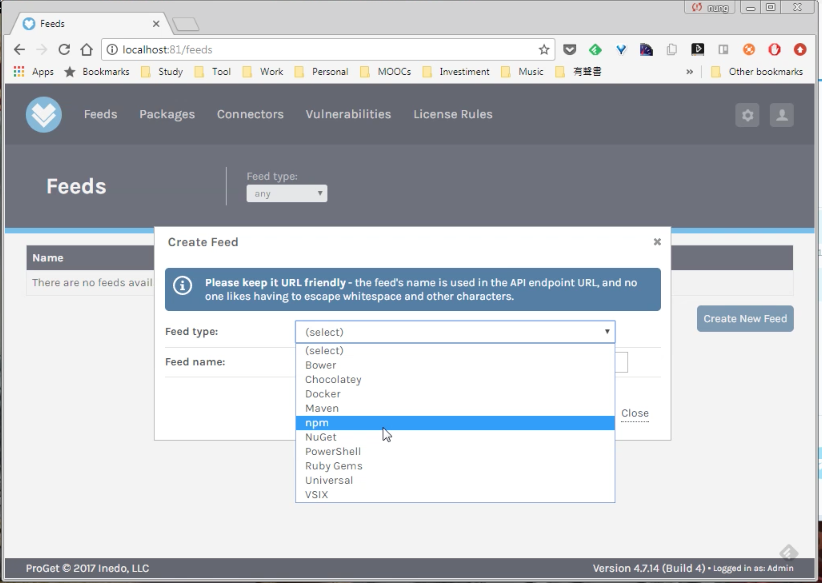Click the Name column header

48,258
